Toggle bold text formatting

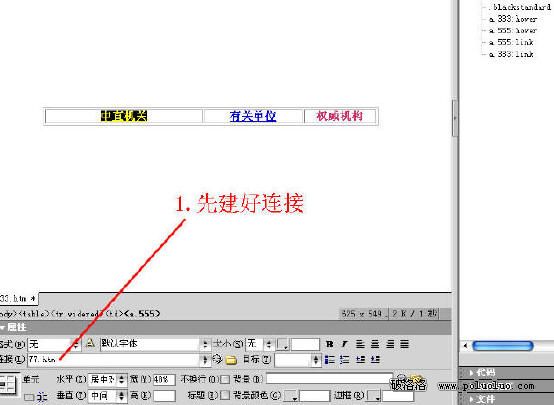pos(330,344)
